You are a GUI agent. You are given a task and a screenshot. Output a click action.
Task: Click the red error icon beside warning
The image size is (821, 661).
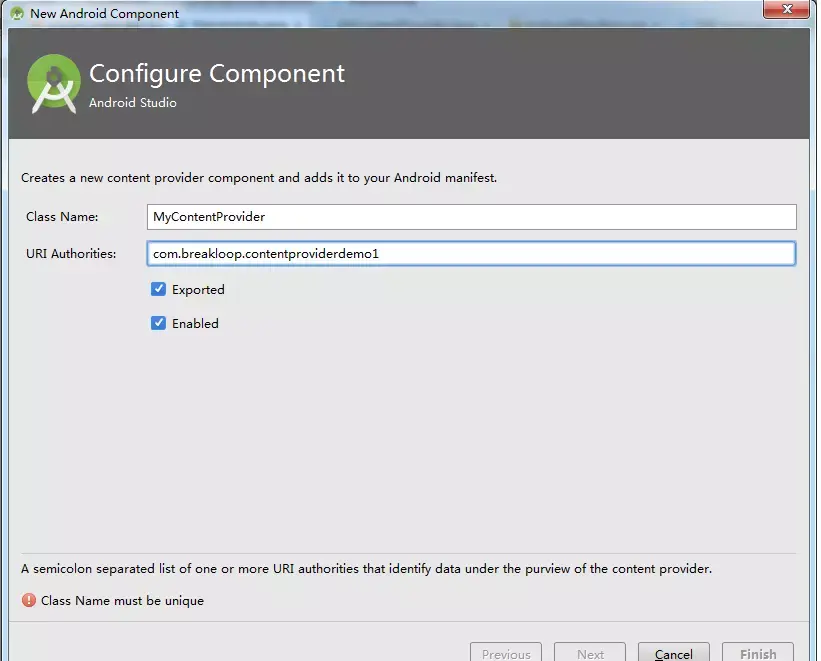pyautogui.click(x=29, y=600)
